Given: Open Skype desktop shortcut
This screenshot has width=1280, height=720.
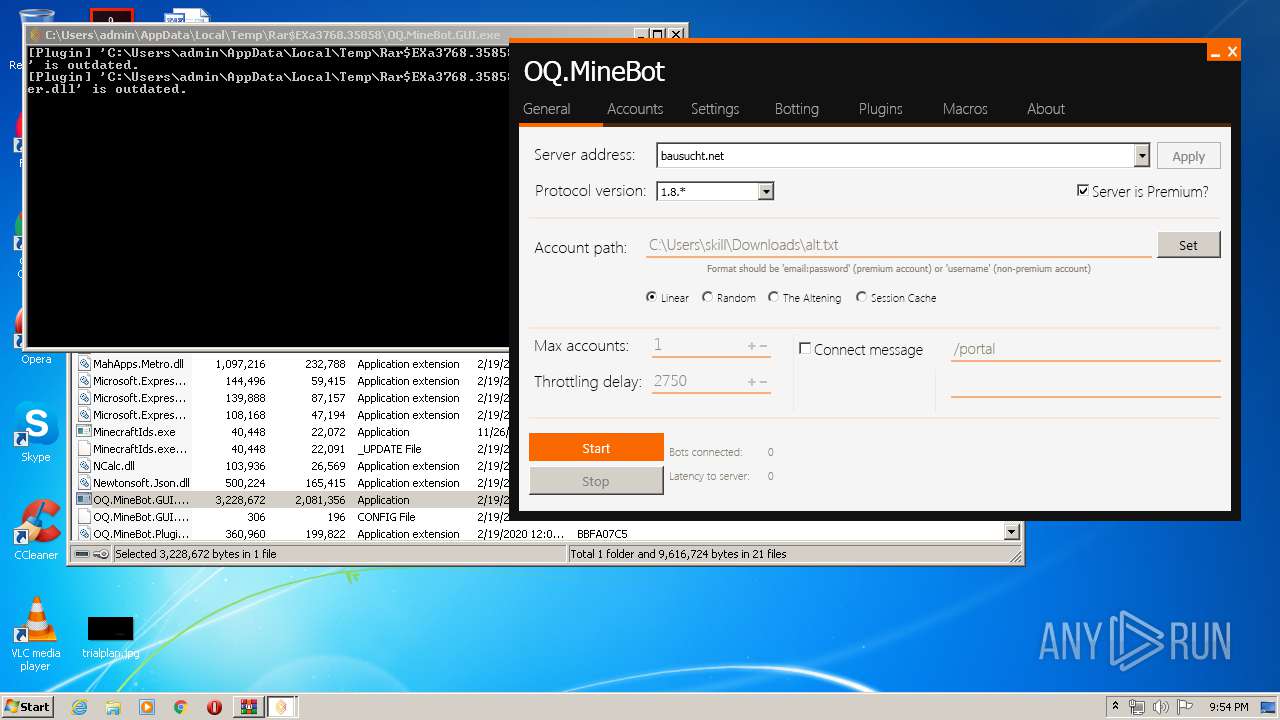Looking at the screenshot, I should click(x=36, y=433).
